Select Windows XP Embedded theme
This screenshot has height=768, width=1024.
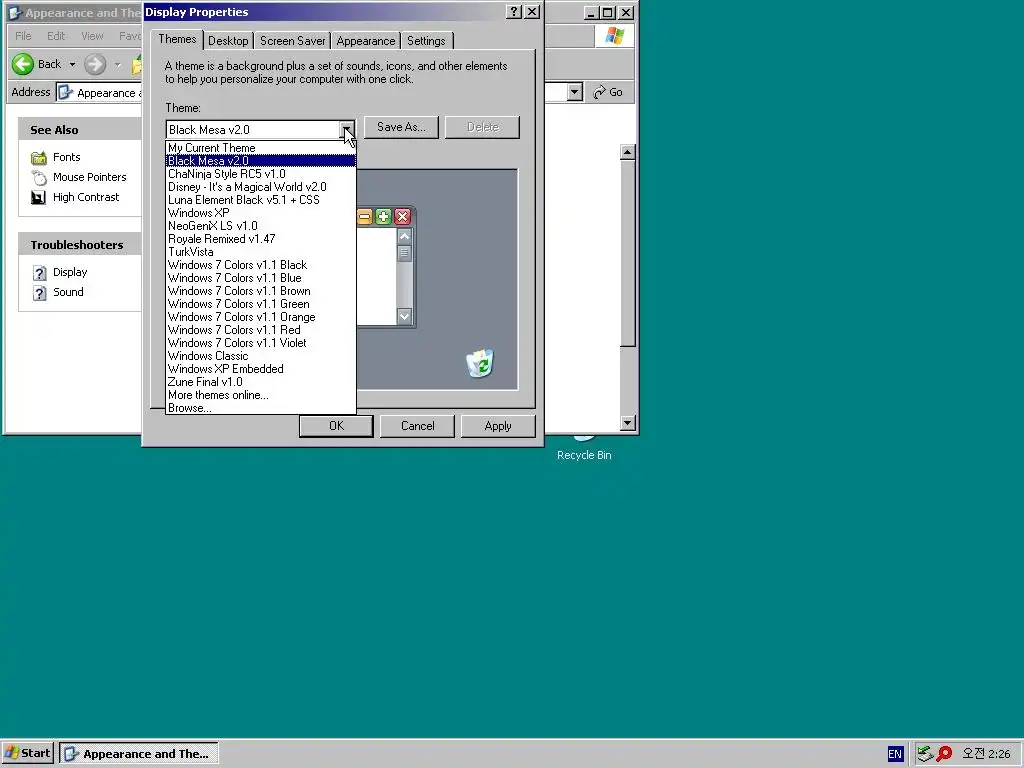[x=261, y=370]
